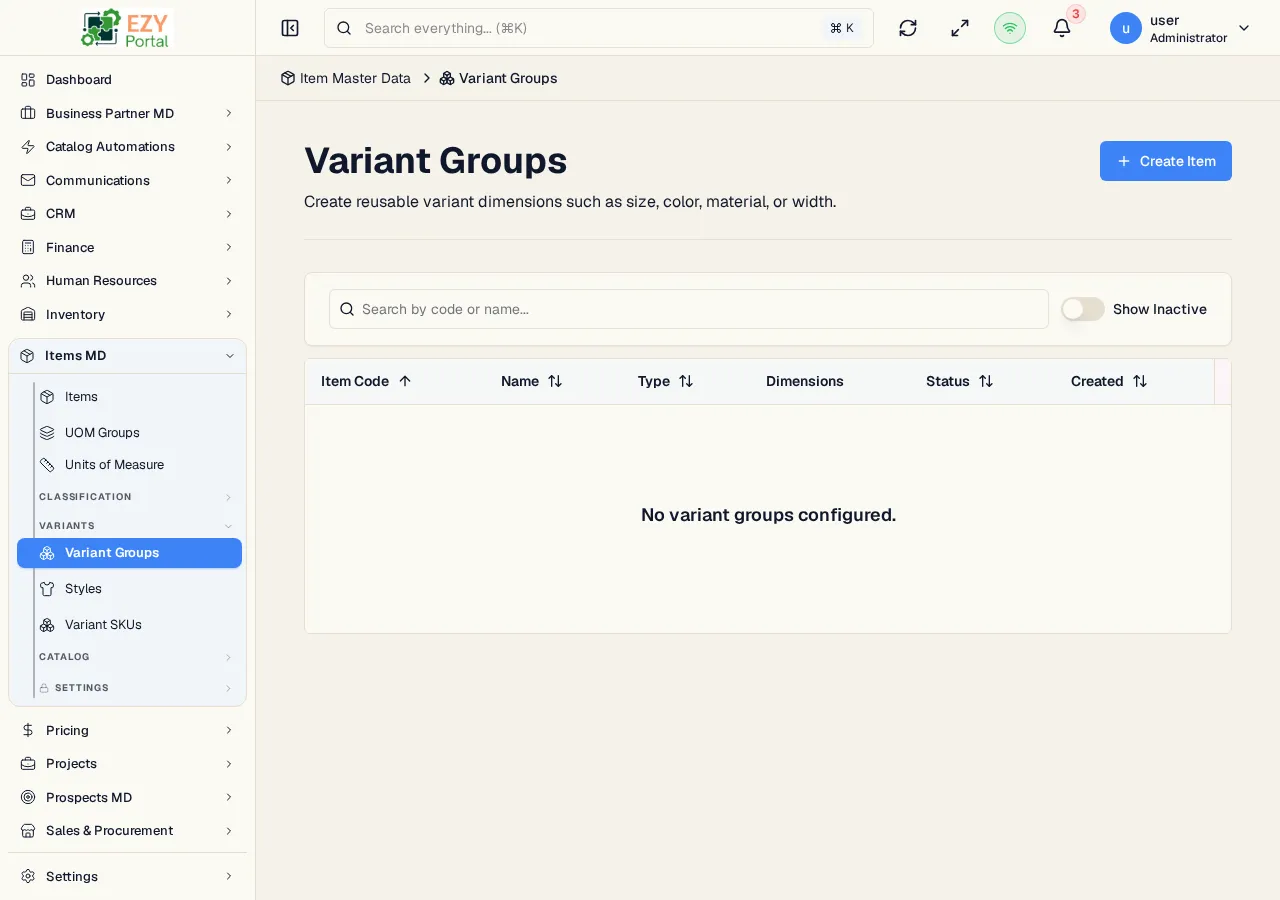The height and width of the screenshot is (900, 1280).
Task: Expand the Classification section chevron
Action: [x=228, y=497]
